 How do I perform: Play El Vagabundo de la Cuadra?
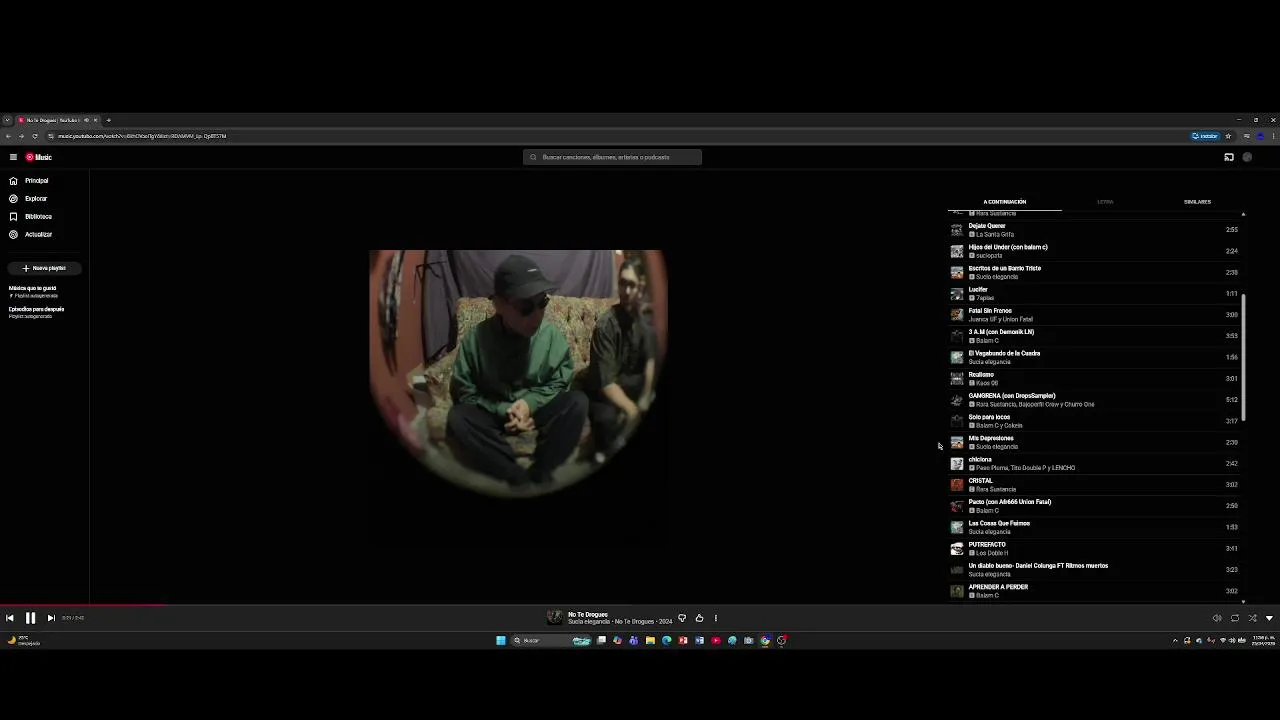1093,357
